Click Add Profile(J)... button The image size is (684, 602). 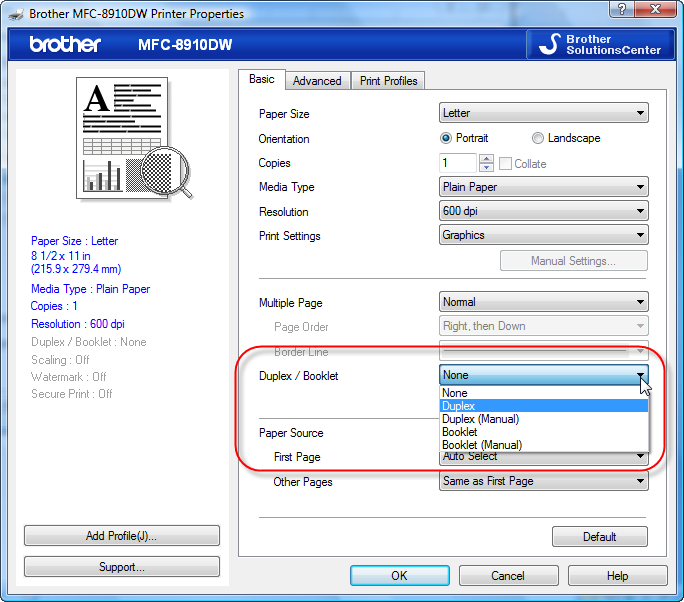point(122,536)
